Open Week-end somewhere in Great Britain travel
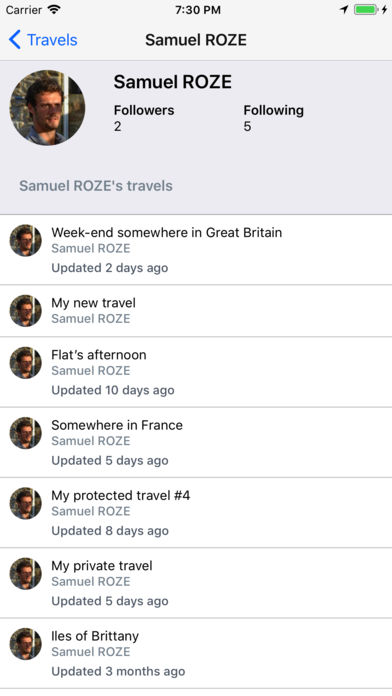 [x=196, y=250]
